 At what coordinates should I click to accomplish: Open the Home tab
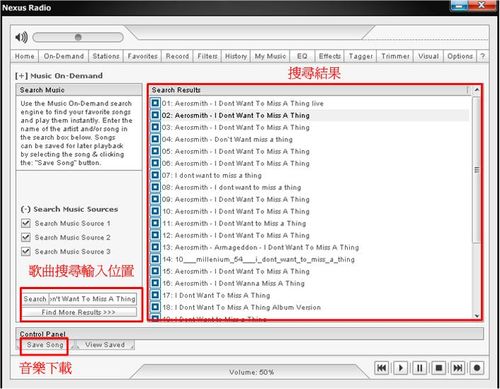tap(24, 56)
